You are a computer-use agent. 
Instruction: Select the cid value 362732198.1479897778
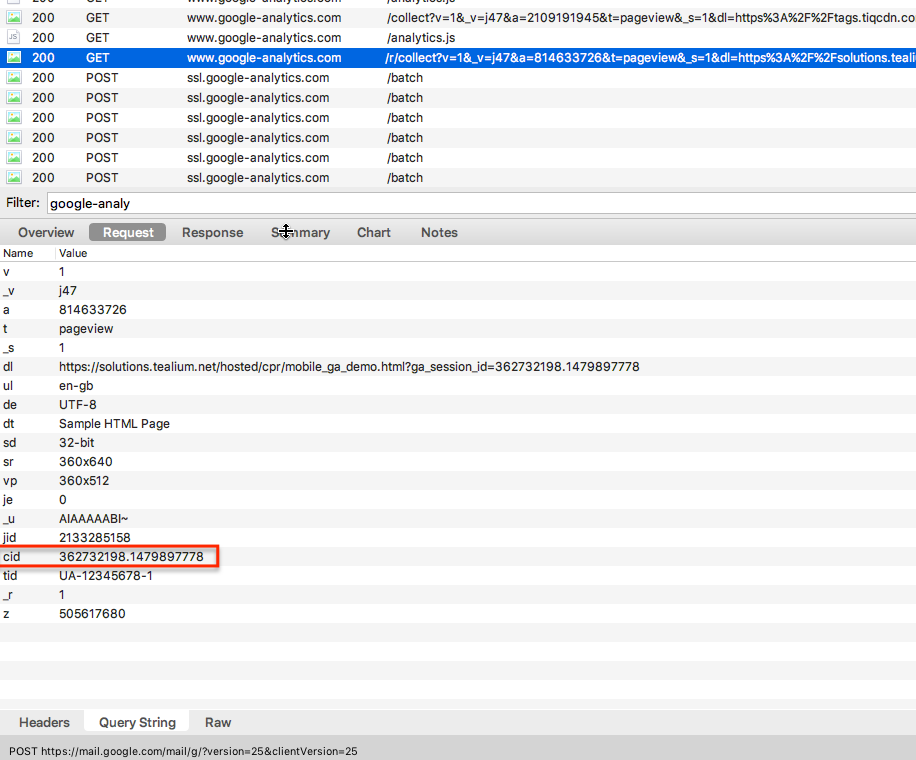pyautogui.click(x=131, y=556)
